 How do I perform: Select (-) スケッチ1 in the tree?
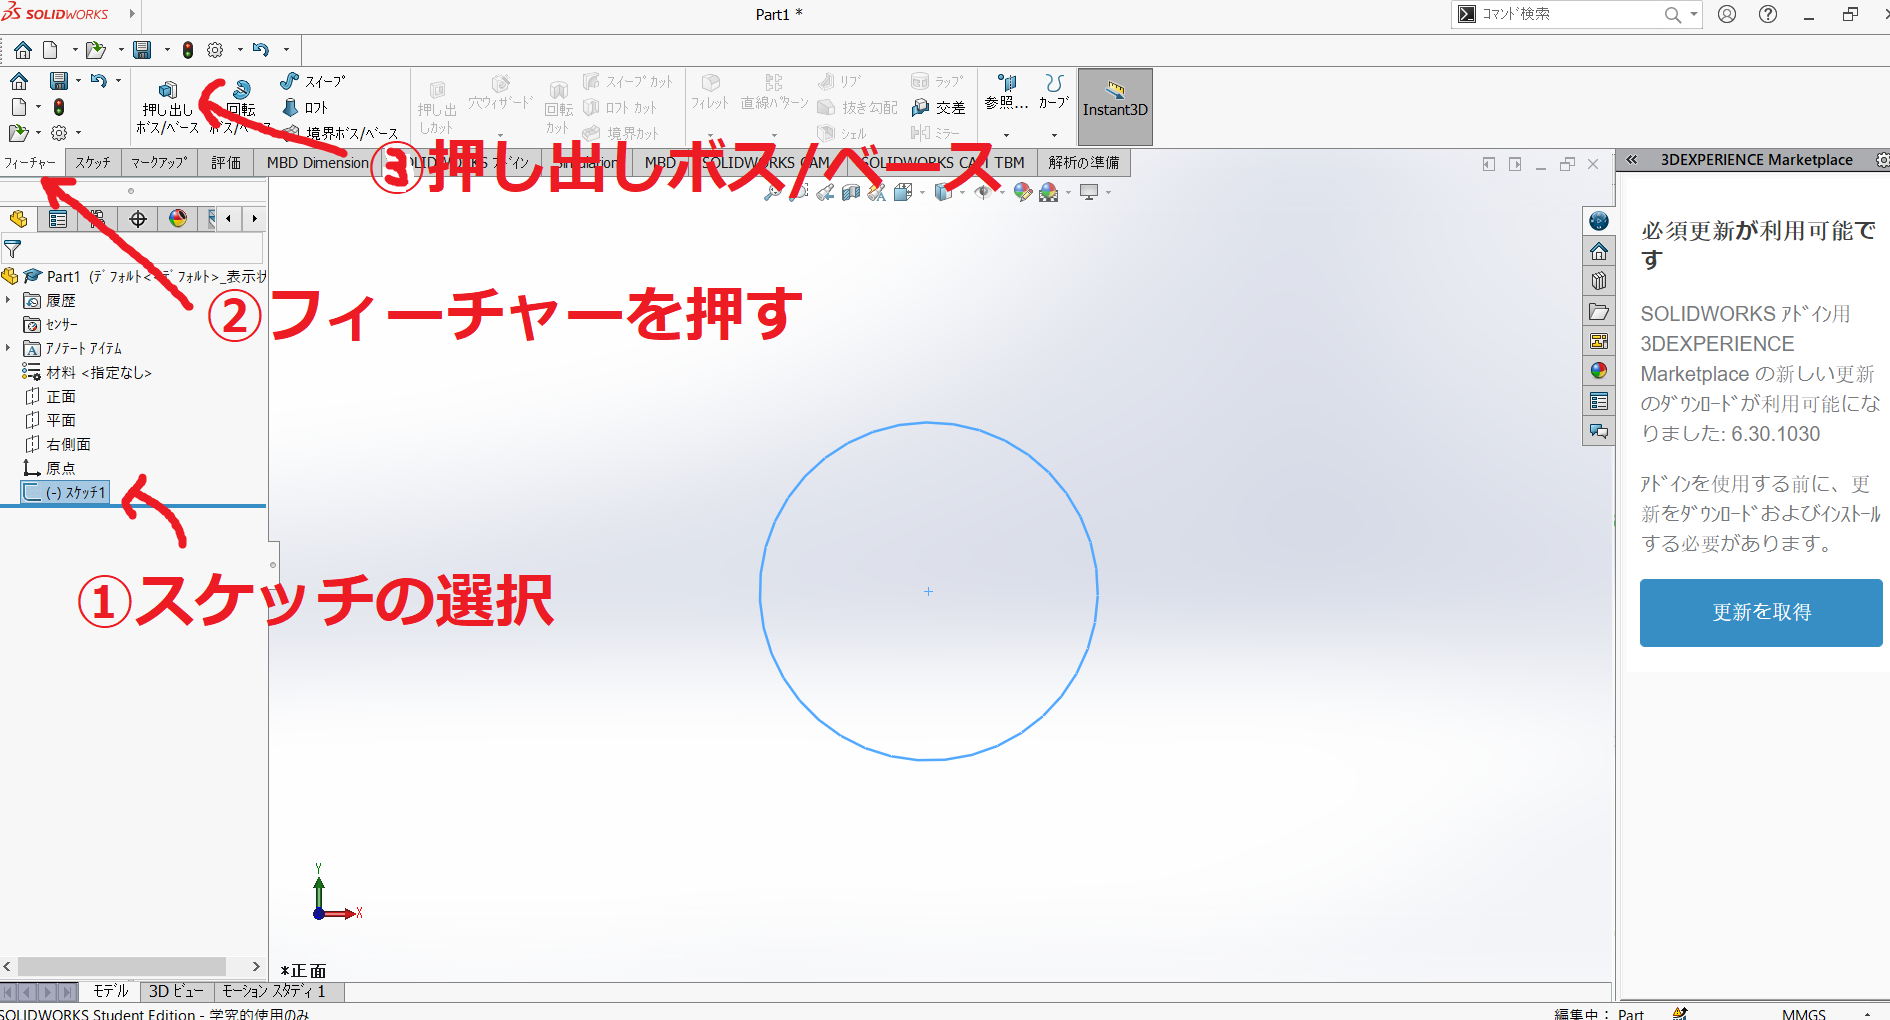[65, 492]
